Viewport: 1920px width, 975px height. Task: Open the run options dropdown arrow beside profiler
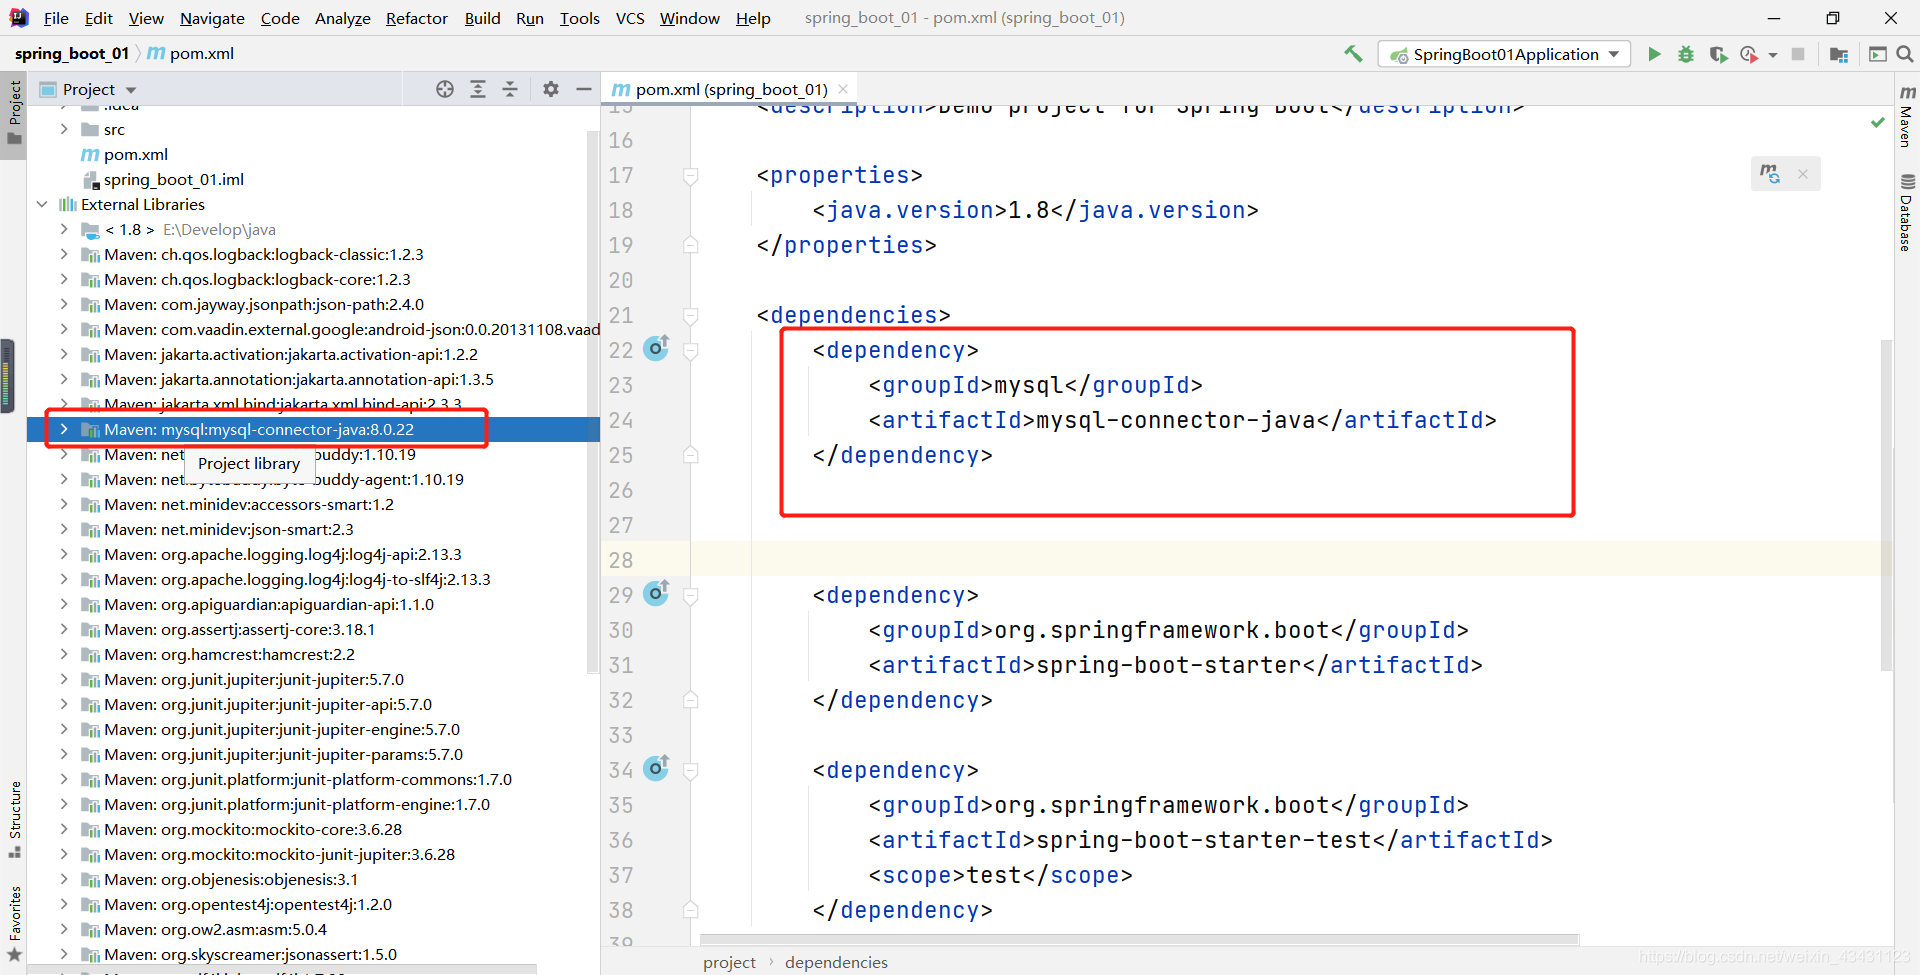tap(1773, 55)
